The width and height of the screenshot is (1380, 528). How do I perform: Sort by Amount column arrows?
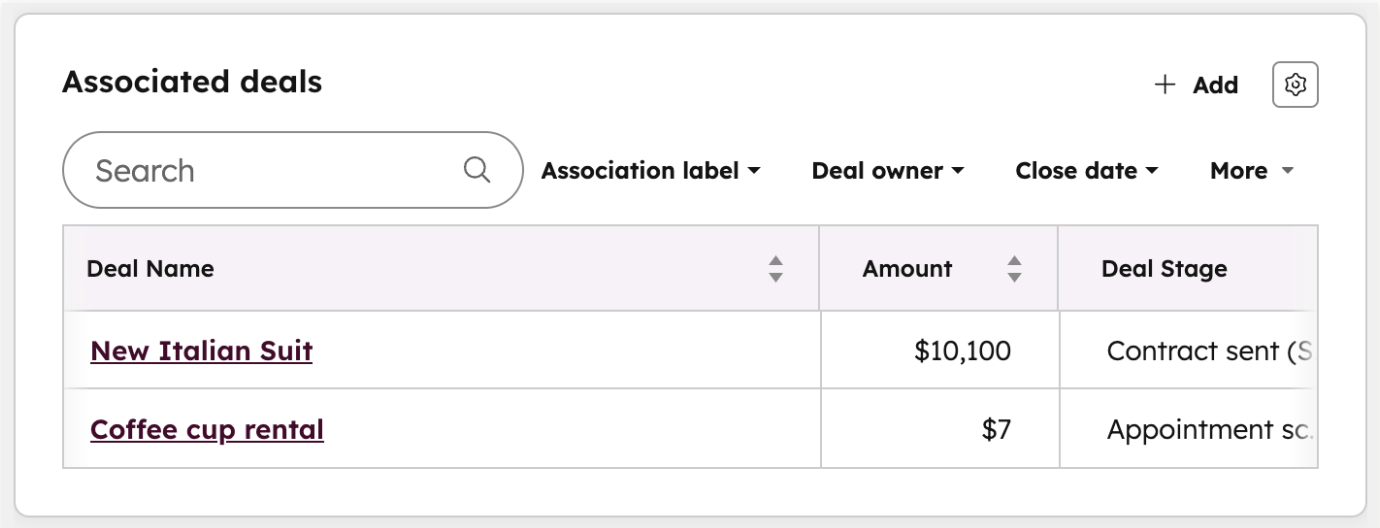(x=1014, y=268)
